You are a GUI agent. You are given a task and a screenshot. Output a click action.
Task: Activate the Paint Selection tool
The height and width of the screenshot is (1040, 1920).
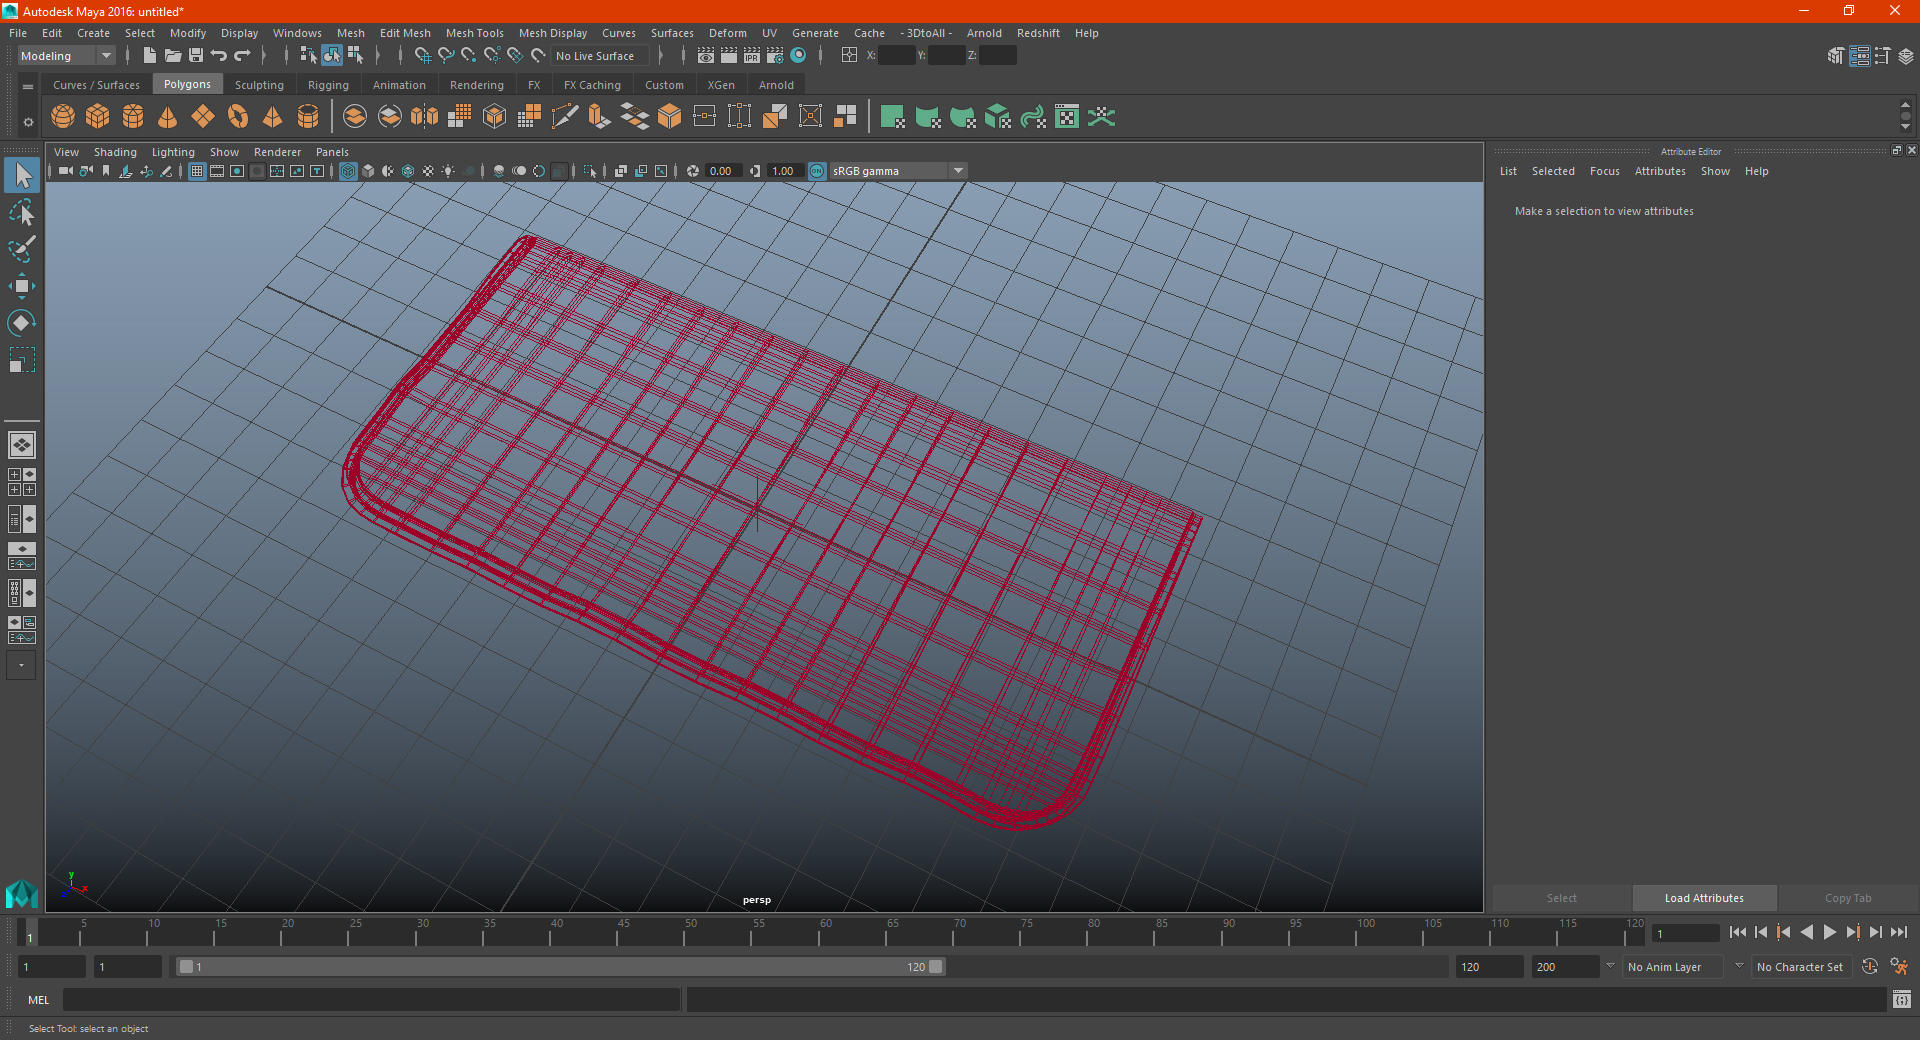pyautogui.click(x=22, y=249)
